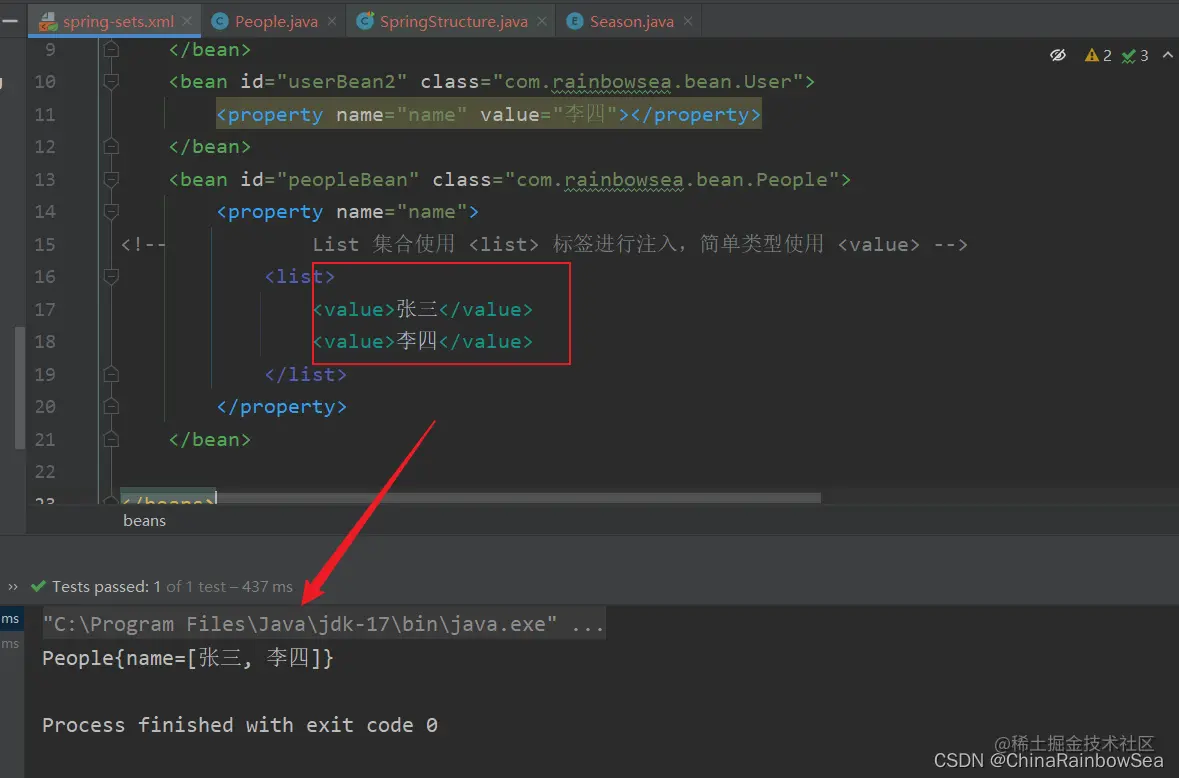Click 'Process finished with exit code 0'

(240, 725)
